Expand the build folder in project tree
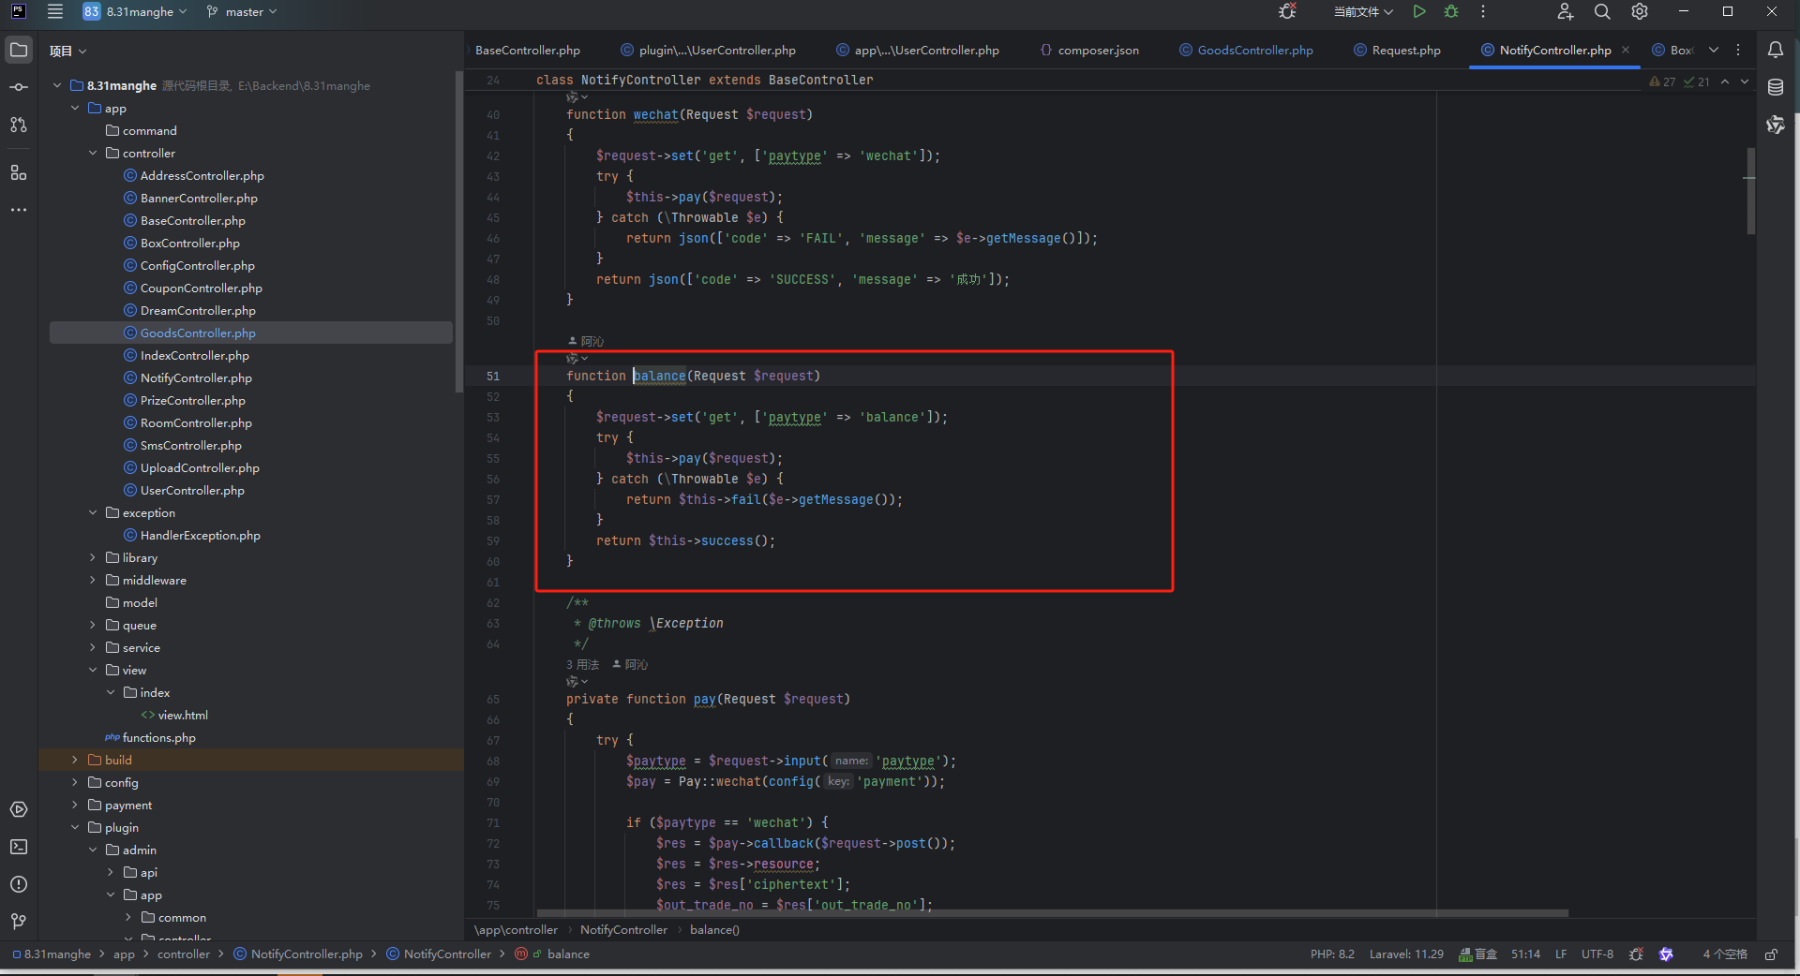This screenshot has height=976, width=1800. [x=75, y=760]
